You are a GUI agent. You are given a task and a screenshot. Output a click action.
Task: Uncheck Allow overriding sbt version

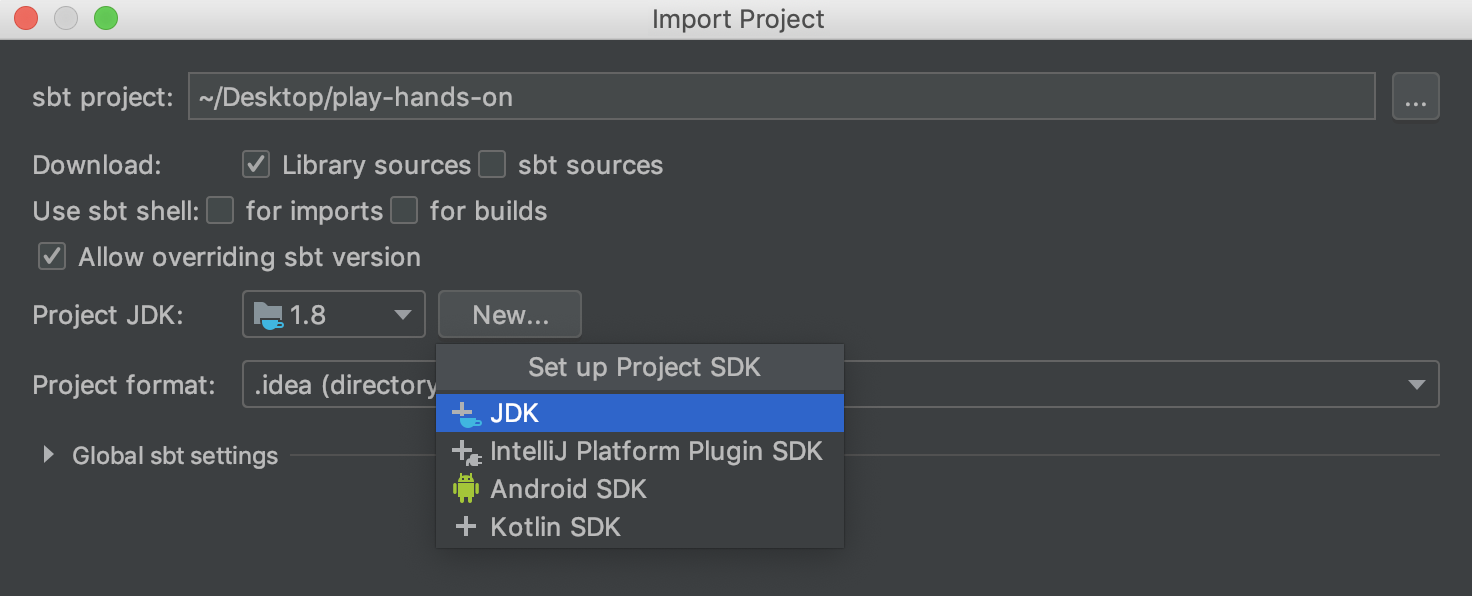pos(52,257)
